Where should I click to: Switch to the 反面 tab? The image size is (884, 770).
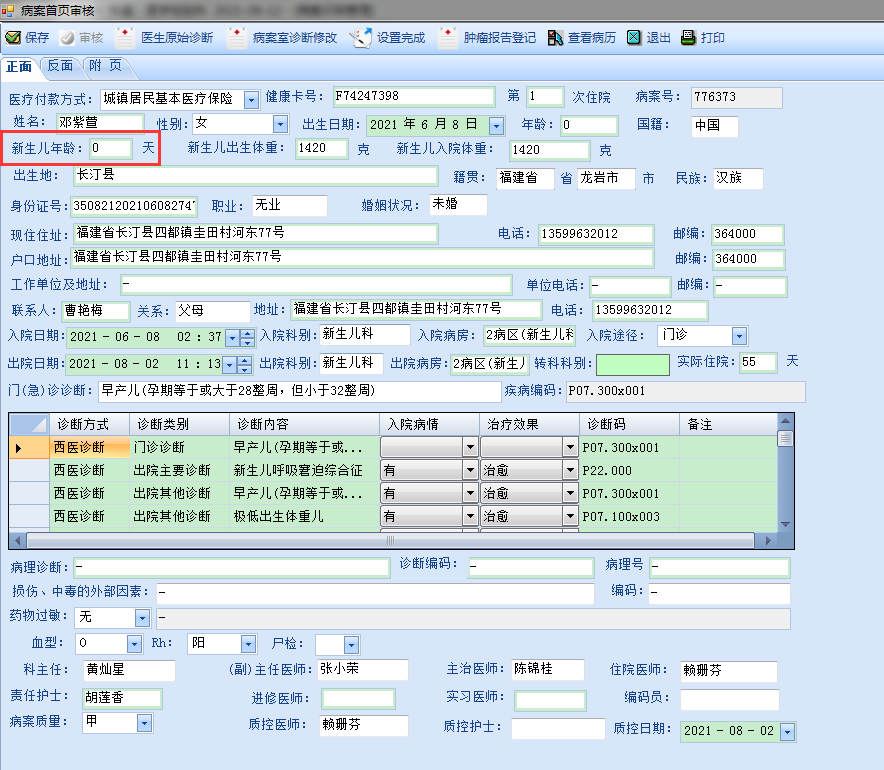point(60,66)
